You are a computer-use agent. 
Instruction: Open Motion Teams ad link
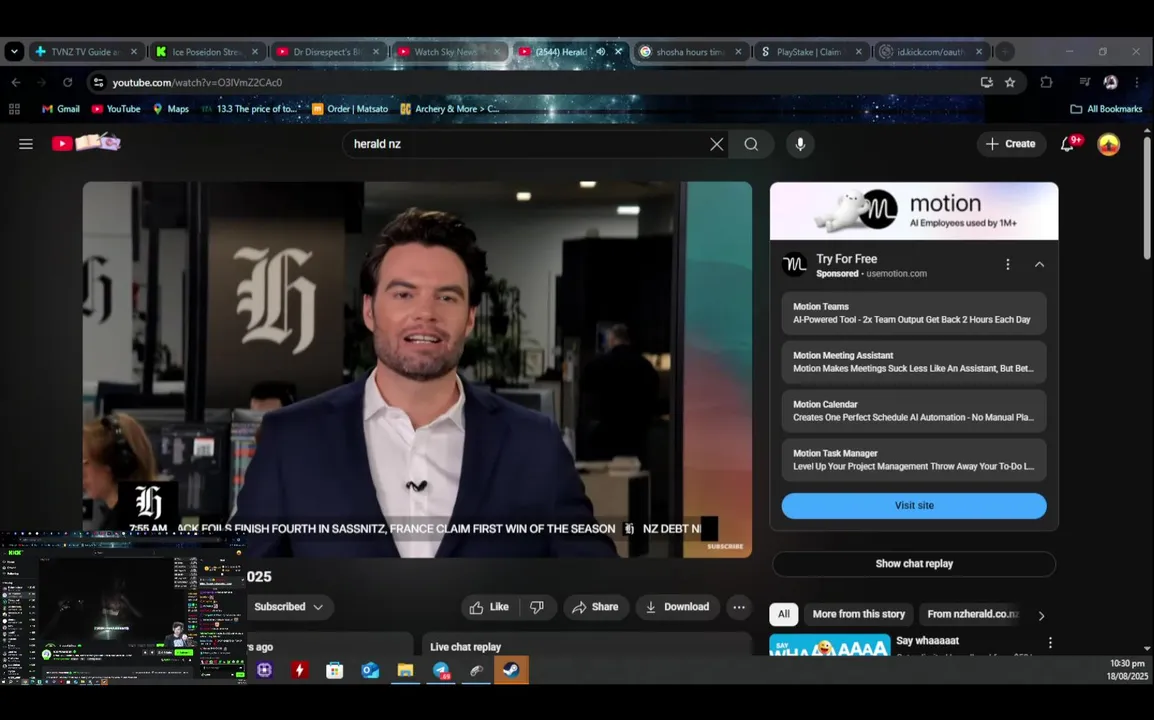click(914, 313)
